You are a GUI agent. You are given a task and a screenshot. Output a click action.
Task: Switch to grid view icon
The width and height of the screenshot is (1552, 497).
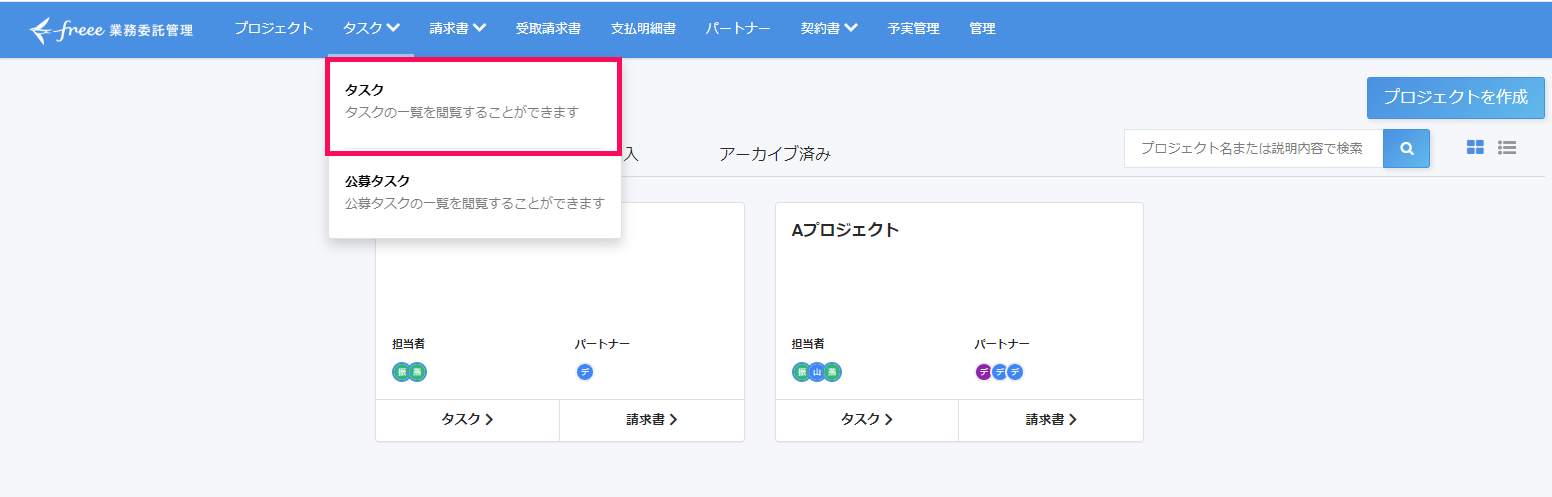click(1475, 148)
